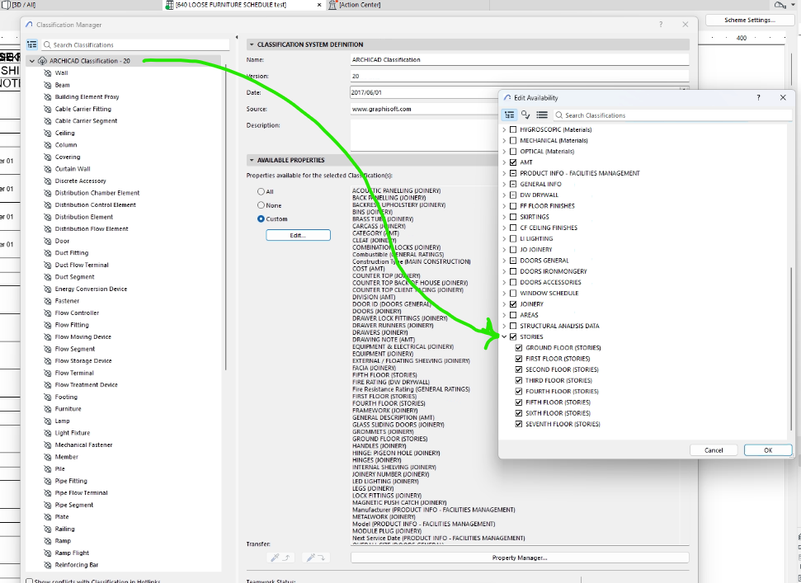Image resolution: width=801 pixels, height=583 pixels.
Task: Click the Pile classification icon
Action: [x=48, y=469]
